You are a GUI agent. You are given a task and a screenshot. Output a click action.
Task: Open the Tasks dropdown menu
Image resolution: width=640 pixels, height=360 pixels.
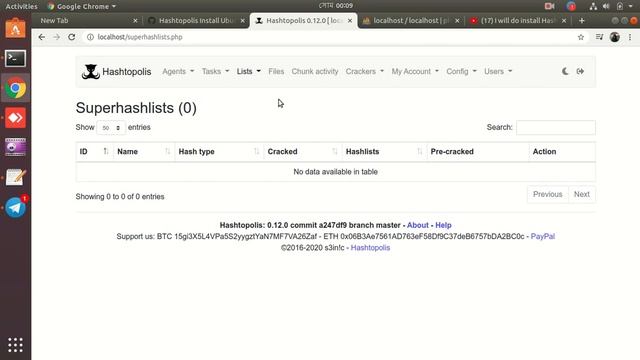click(216, 71)
